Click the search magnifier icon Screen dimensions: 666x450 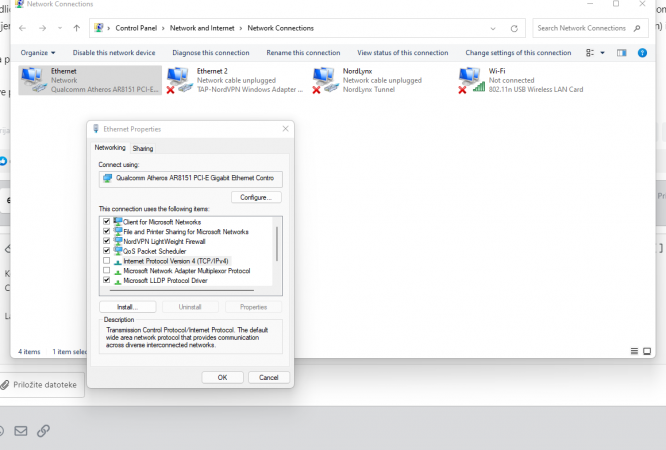click(x=637, y=28)
